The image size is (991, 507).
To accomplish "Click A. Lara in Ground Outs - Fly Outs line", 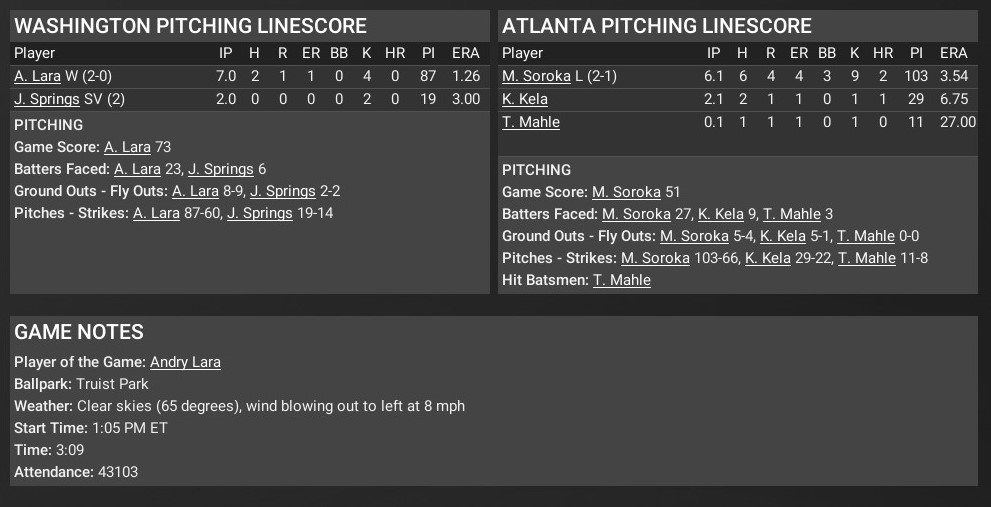I will click(x=195, y=191).
